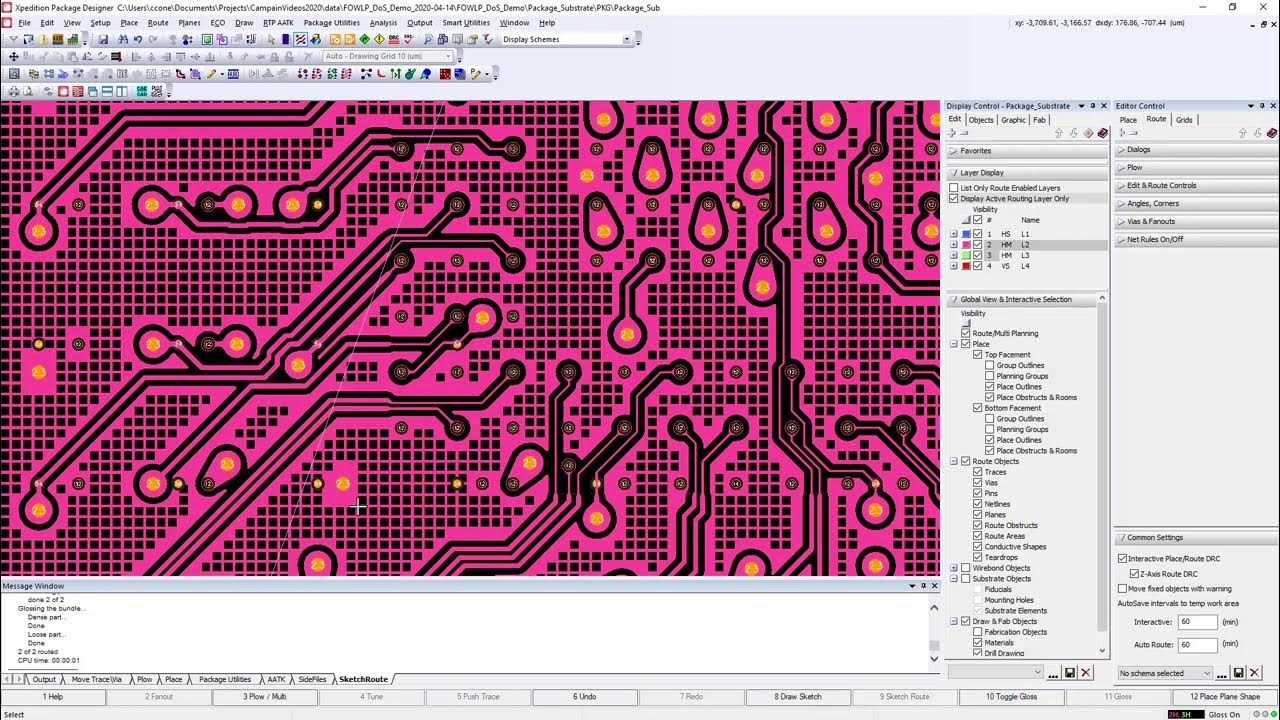The width and height of the screenshot is (1280, 720).
Task: Click the Find binoculars icon
Action: tap(123, 39)
